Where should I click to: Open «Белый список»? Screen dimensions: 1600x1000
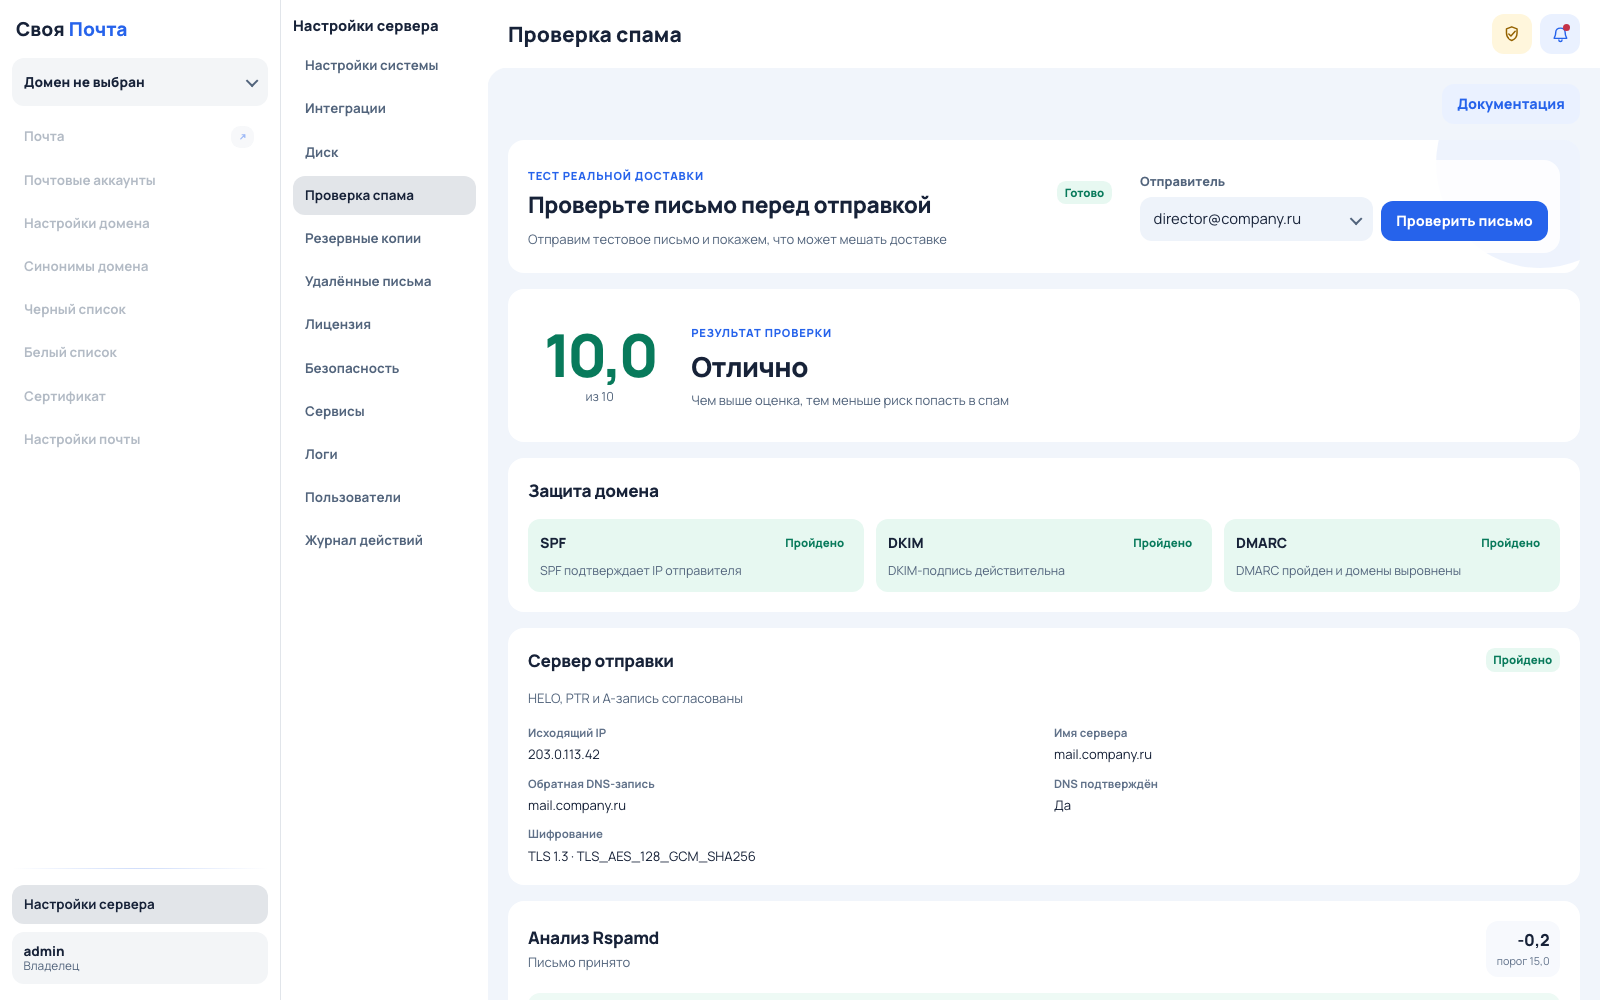(x=140, y=352)
